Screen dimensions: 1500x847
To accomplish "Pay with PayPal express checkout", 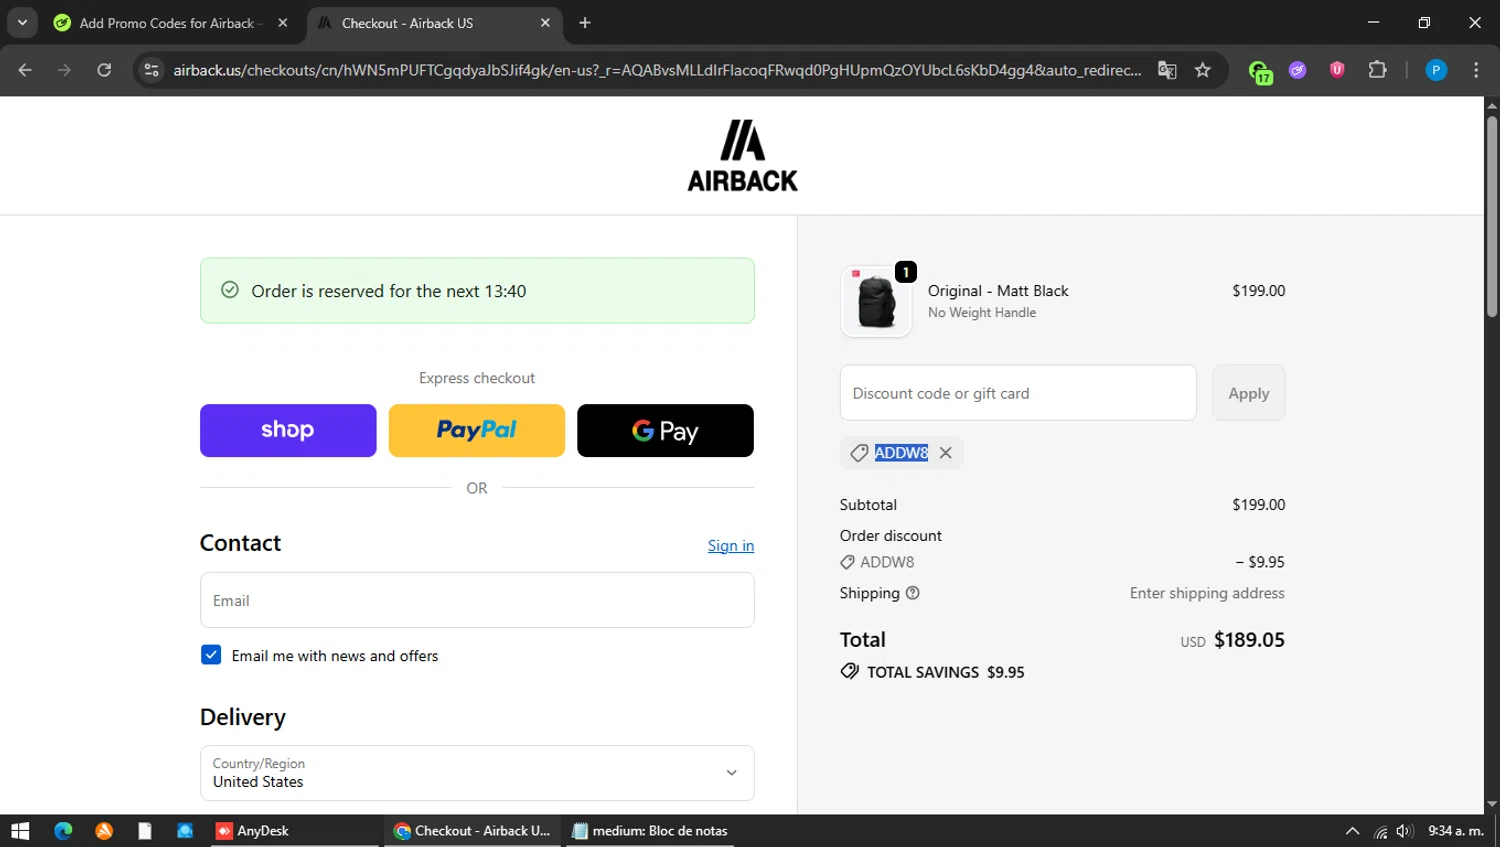I will coord(477,430).
